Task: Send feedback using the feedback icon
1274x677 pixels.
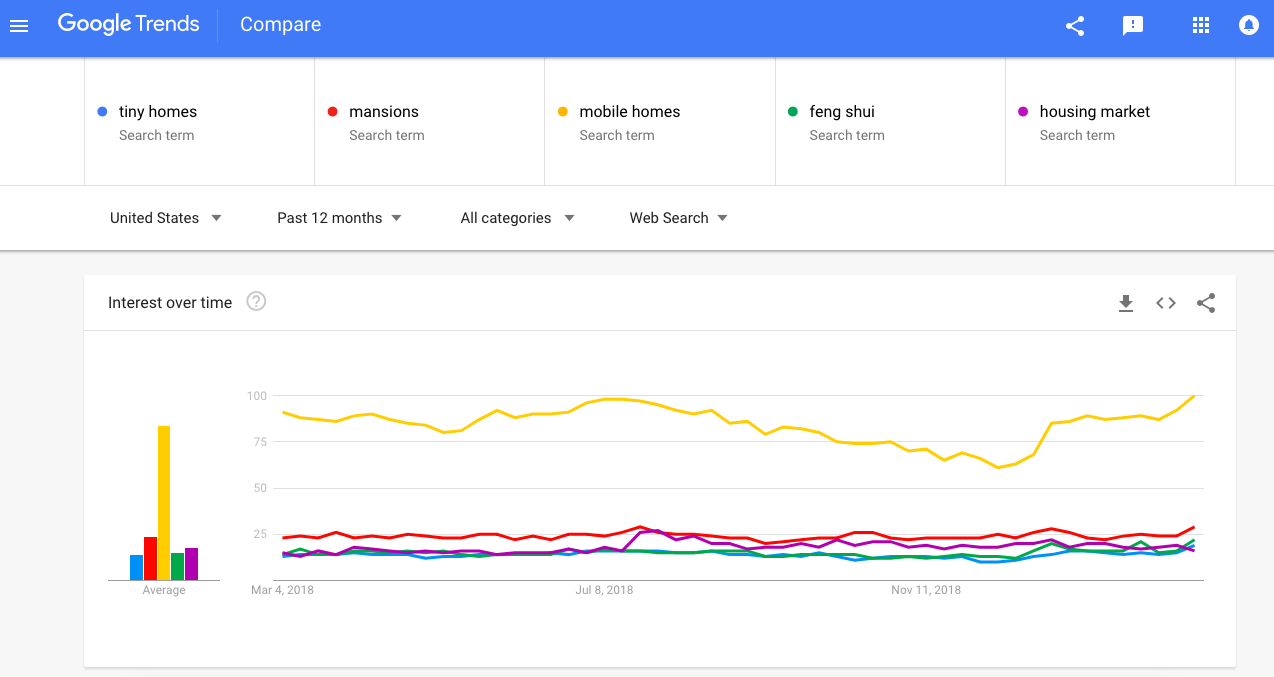Action: click(1133, 26)
